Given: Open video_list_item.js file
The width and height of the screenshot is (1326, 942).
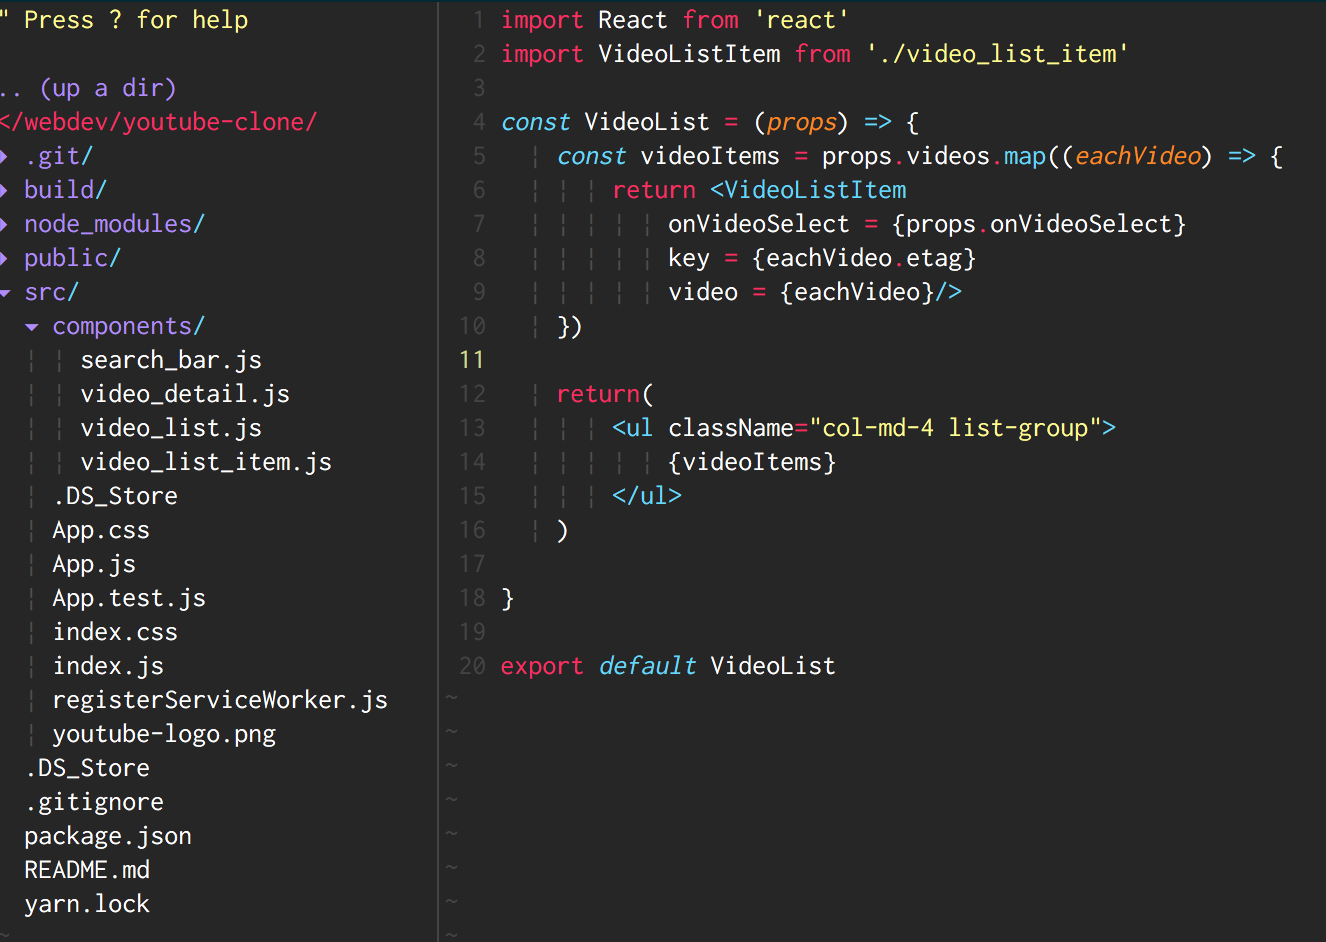Looking at the screenshot, I should pos(205,462).
